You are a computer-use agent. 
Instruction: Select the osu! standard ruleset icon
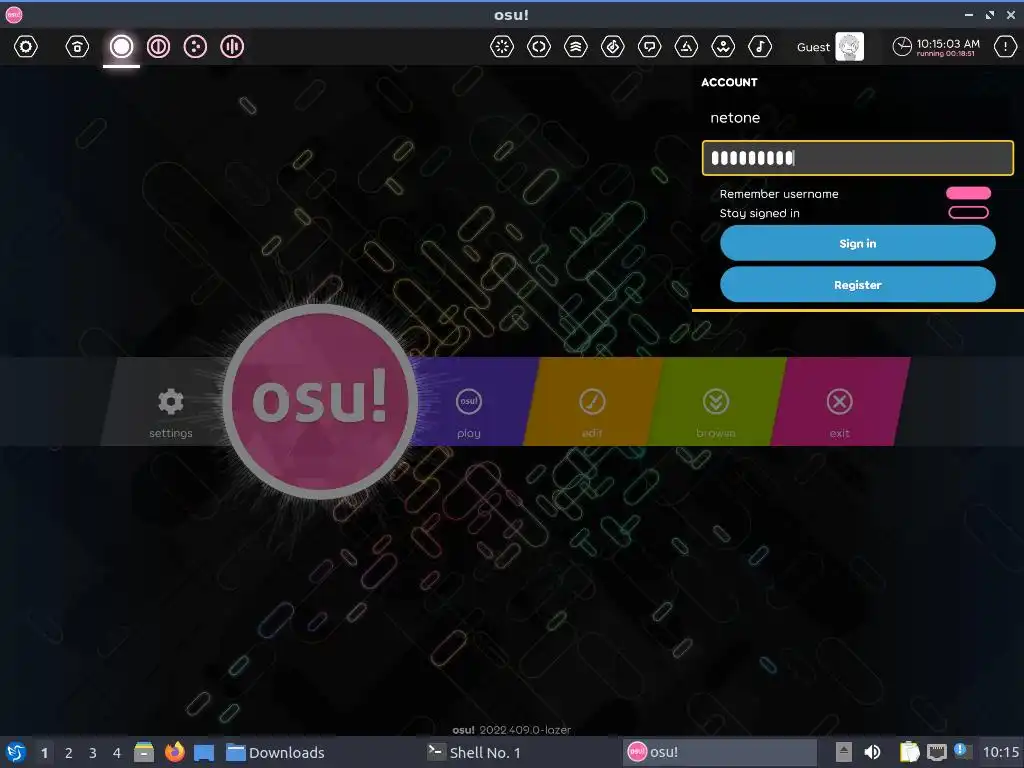tap(121, 46)
